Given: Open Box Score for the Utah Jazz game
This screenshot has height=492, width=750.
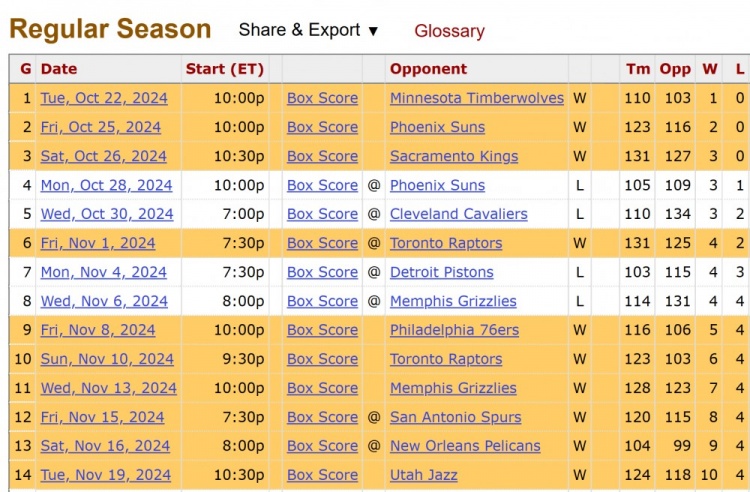Looking at the screenshot, I should coord(322,475).
